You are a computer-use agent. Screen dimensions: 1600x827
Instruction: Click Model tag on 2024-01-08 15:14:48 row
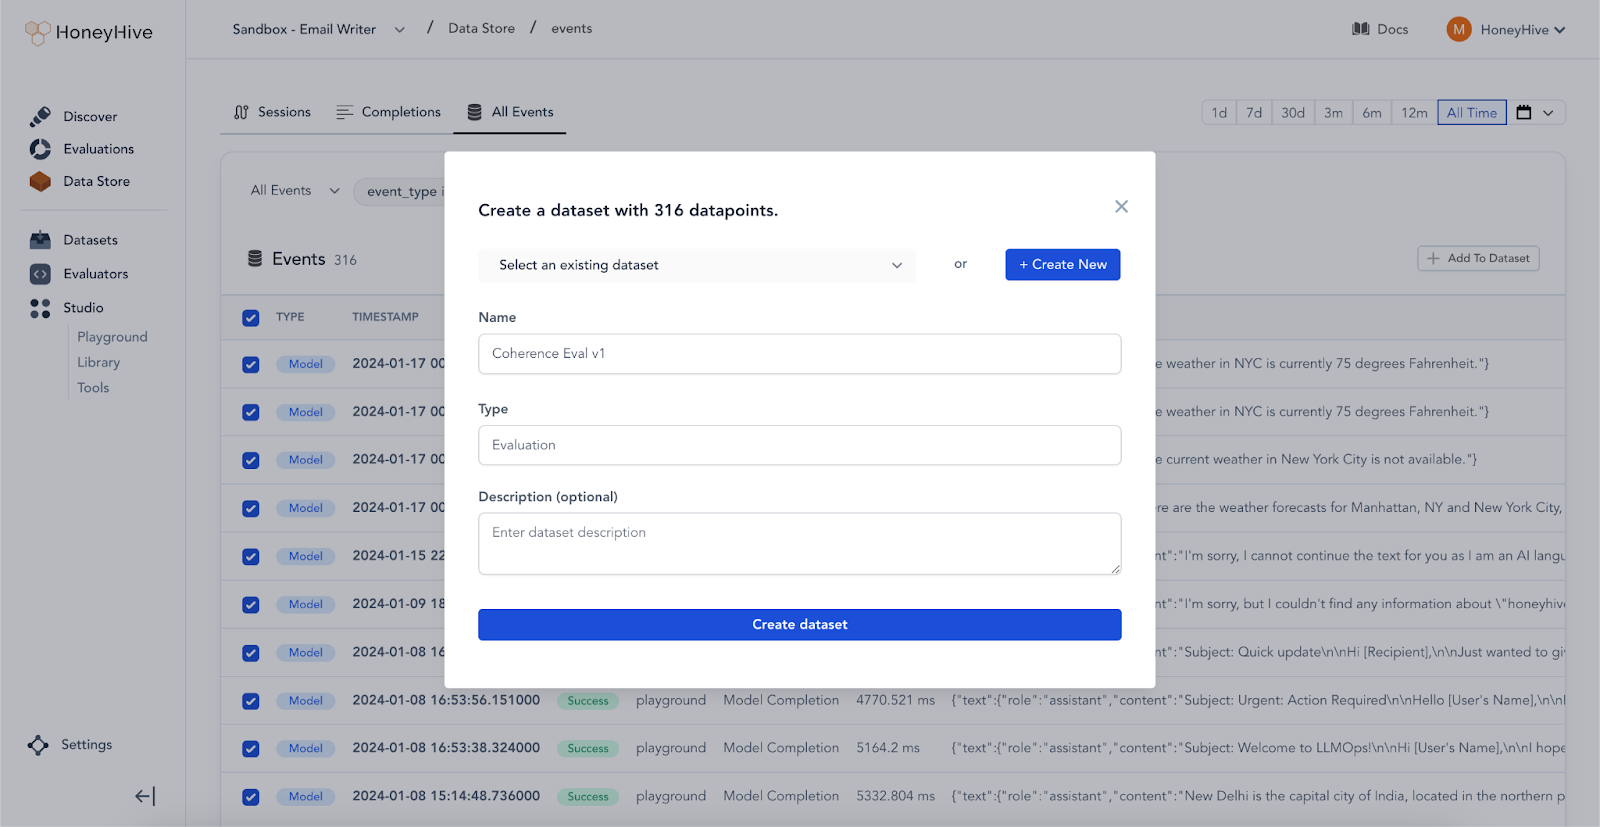coord(306,797)
